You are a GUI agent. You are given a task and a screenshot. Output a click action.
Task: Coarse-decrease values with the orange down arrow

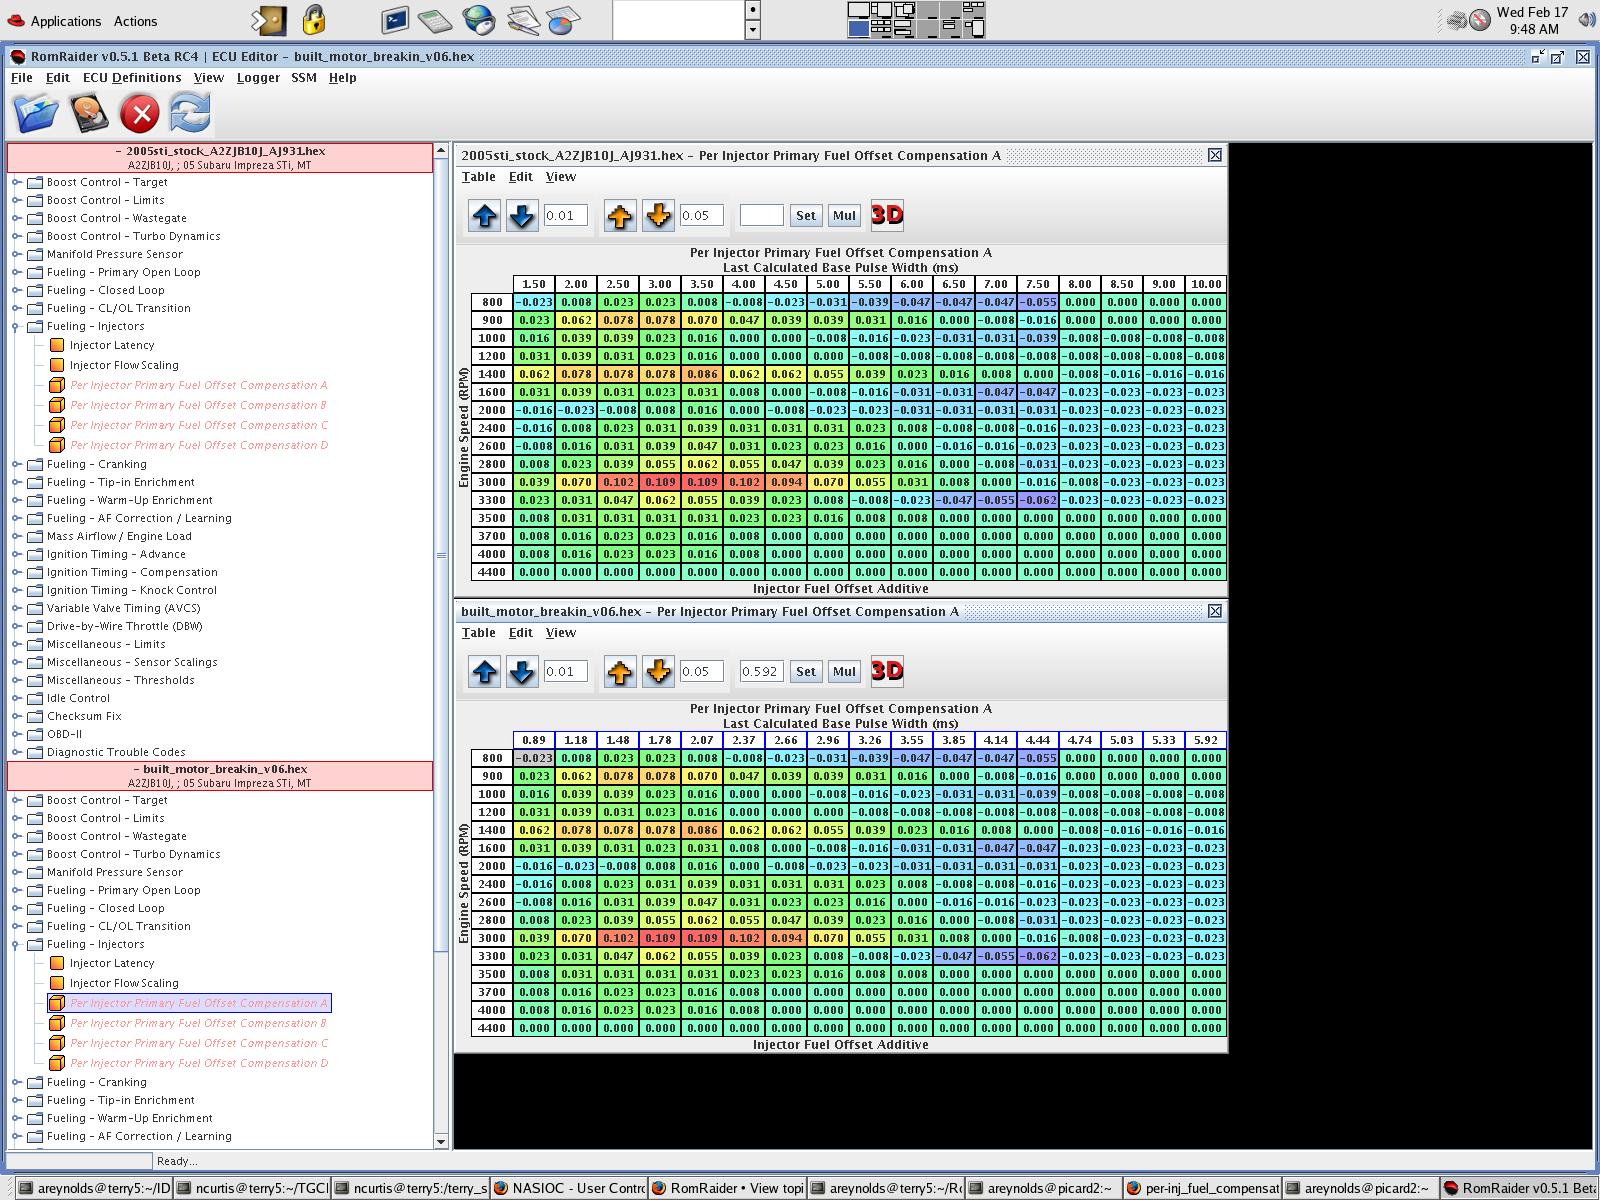(659, 215)
